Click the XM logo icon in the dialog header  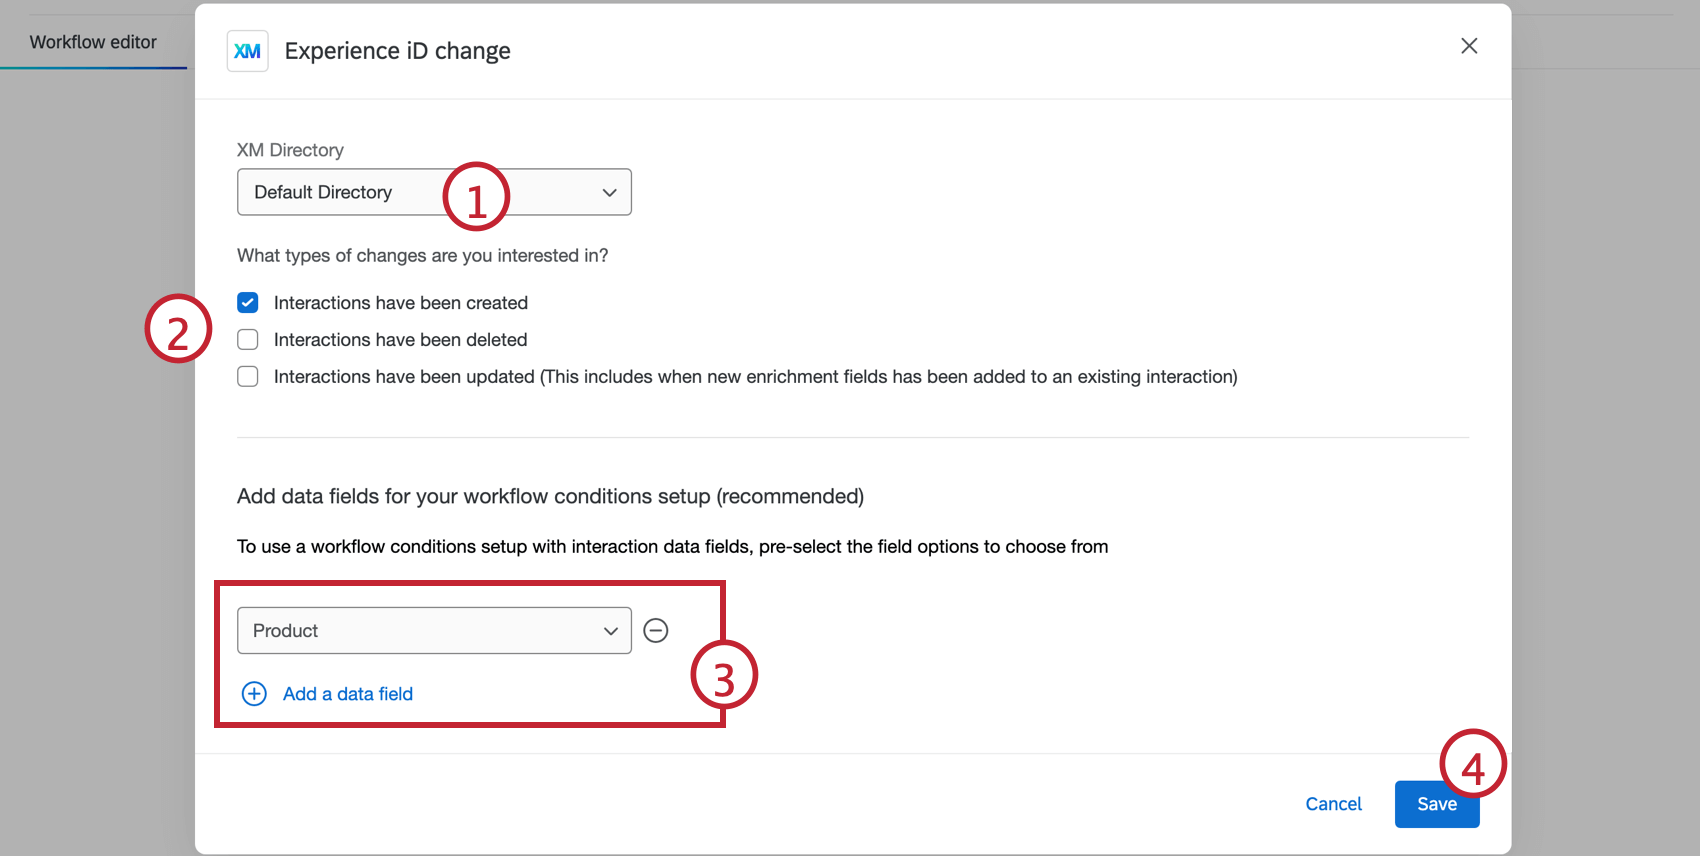(x=247, y=50)
